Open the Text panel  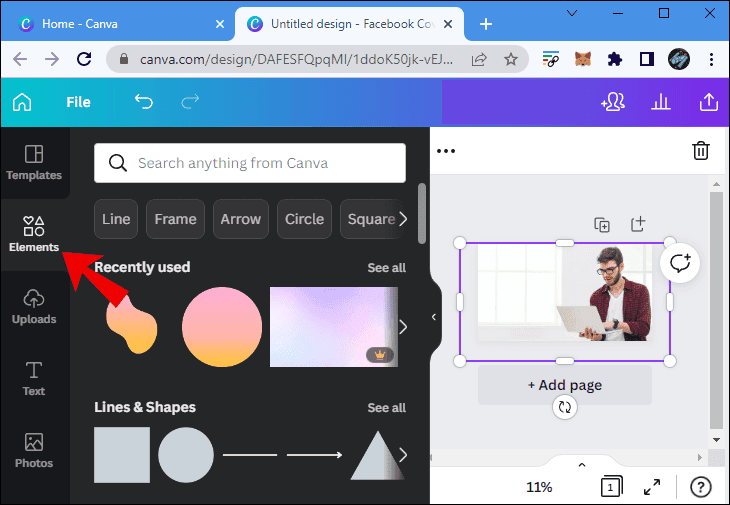34,378
